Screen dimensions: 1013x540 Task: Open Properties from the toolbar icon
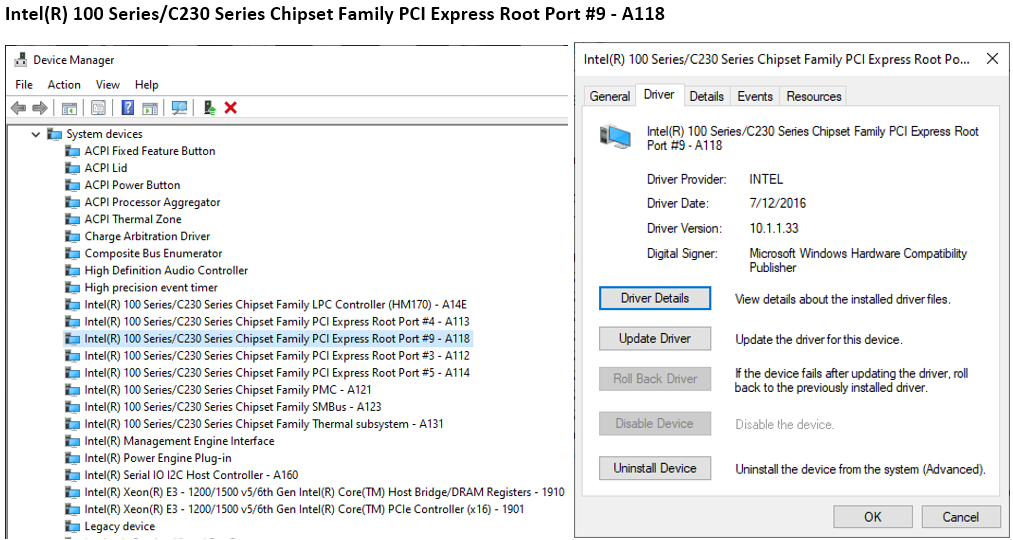pos(98,108)
